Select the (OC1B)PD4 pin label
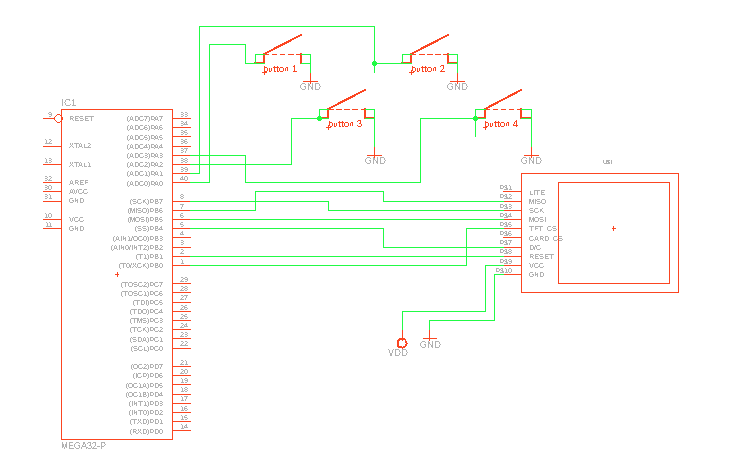Screen dimensions: 750x476 pyautogui.click(x=144, y=395)
